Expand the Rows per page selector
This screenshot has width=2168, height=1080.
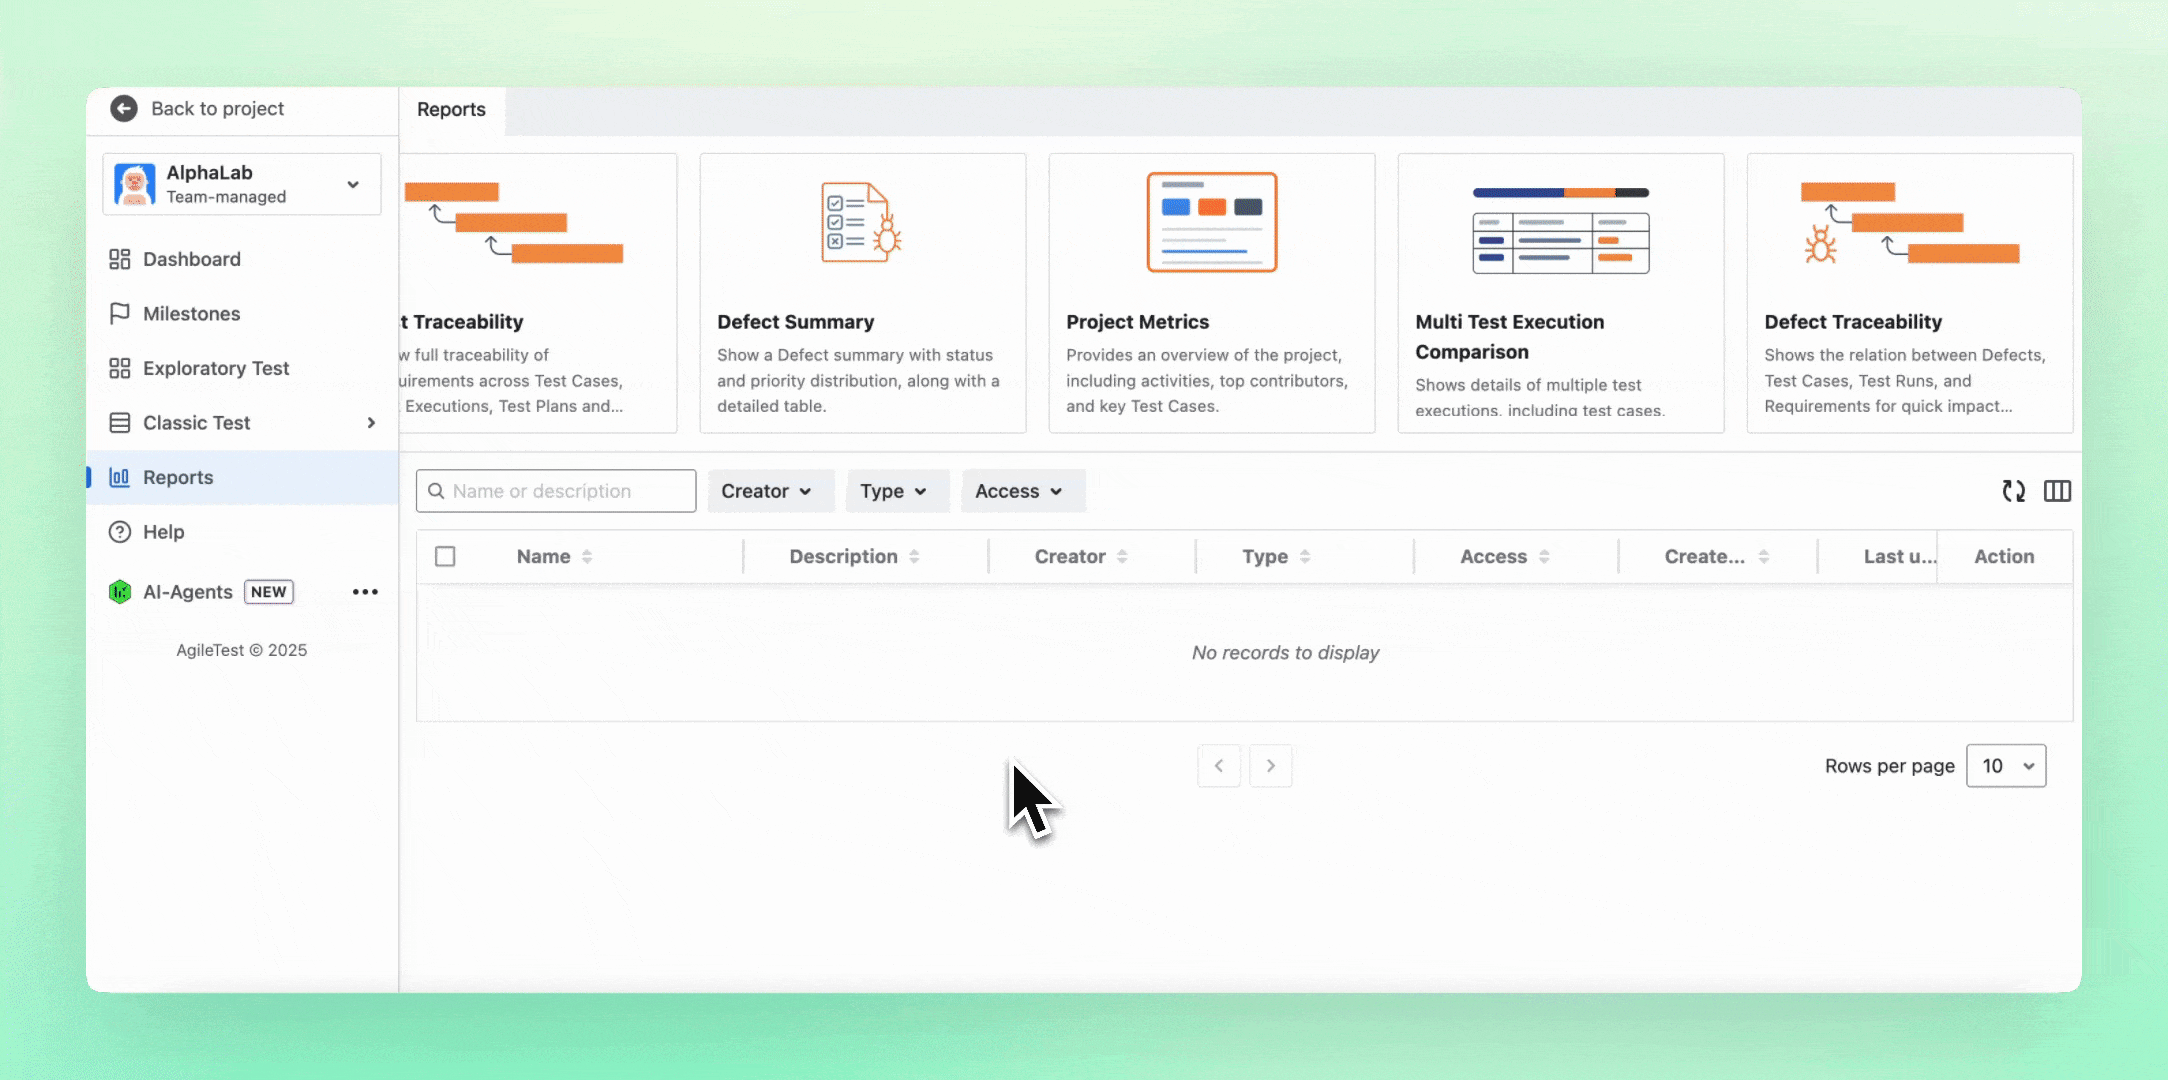(2005, 766)
